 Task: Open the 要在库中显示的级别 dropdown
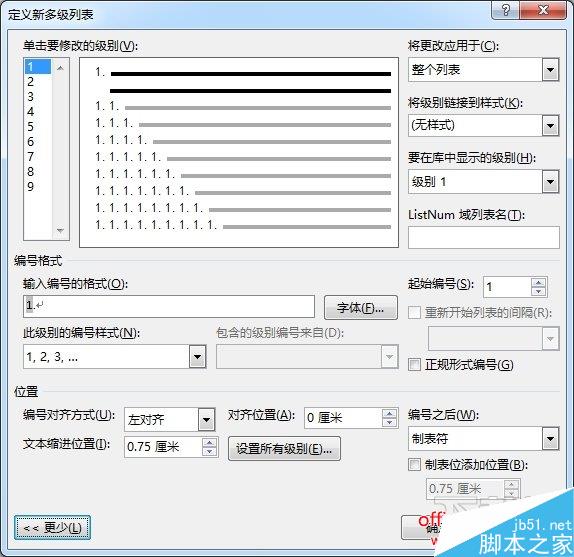[x=550, y=182]
